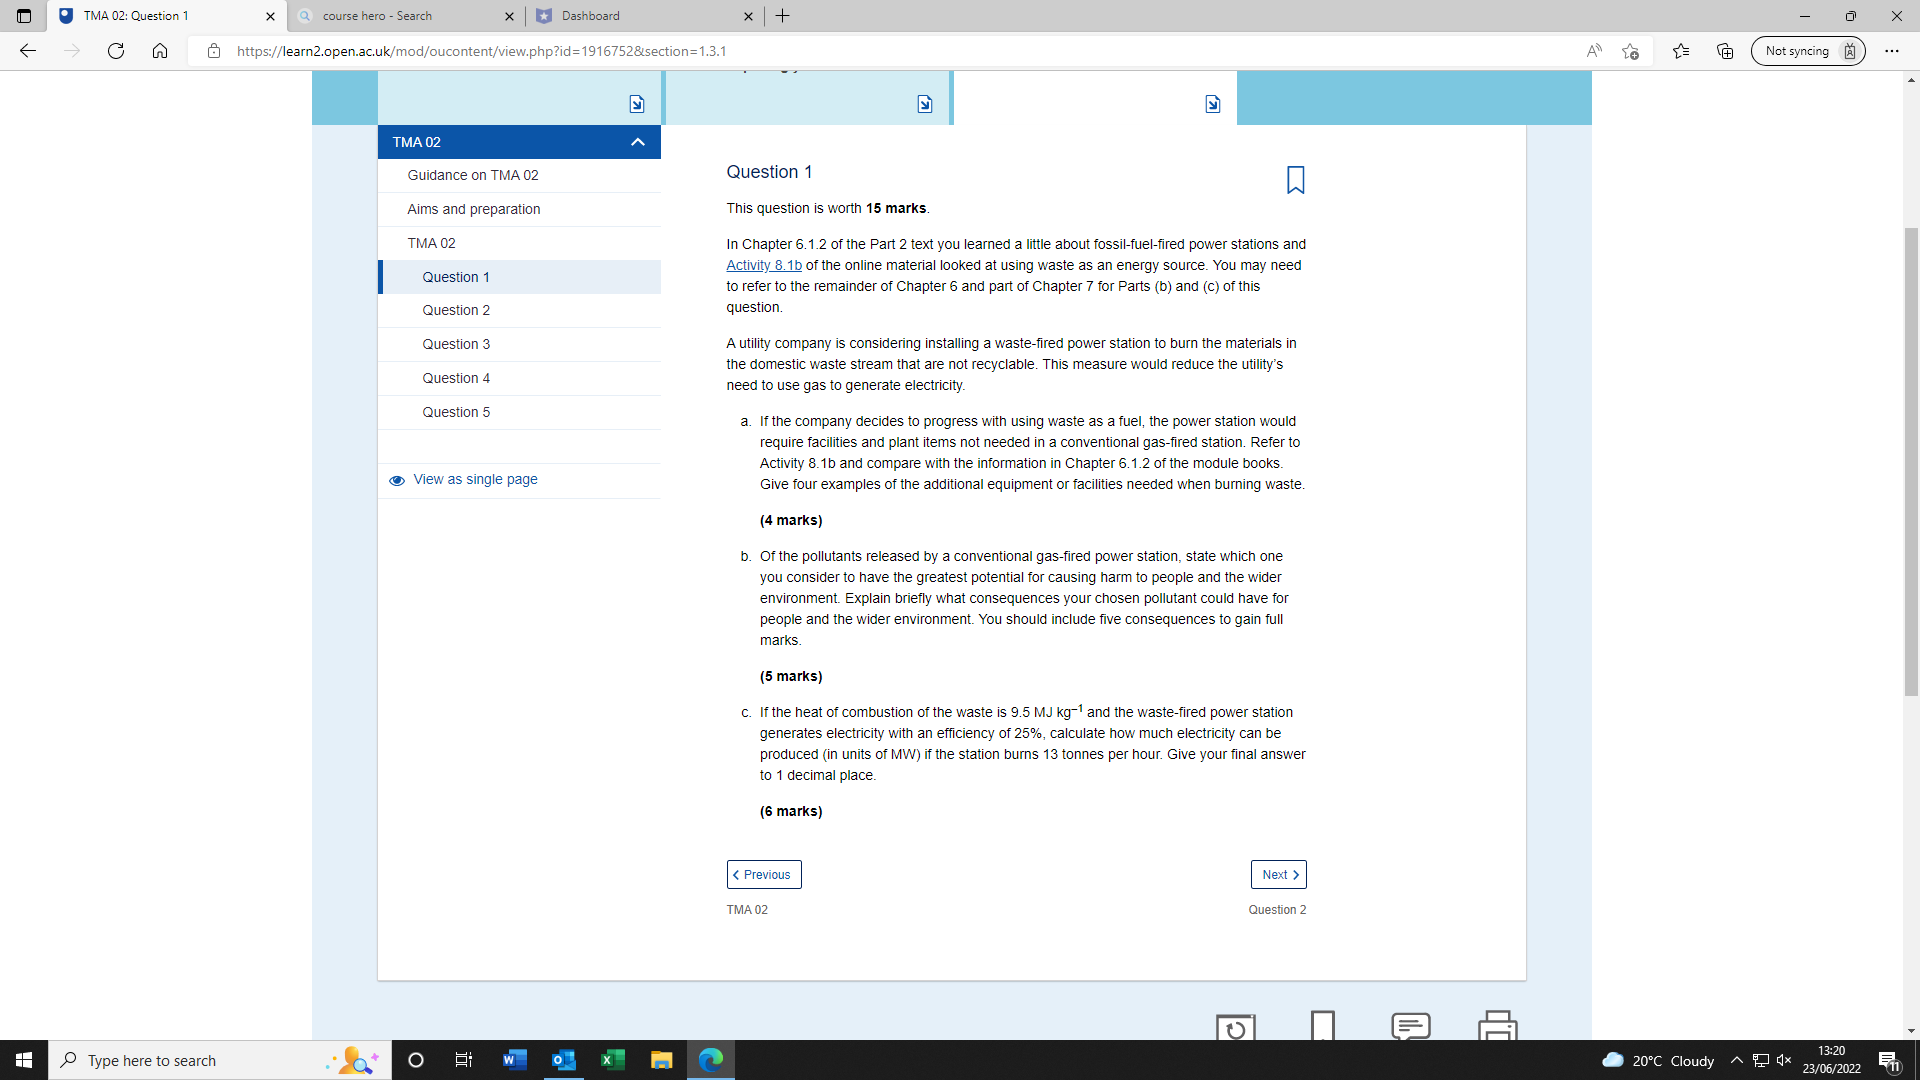Image resolution: width=1920 pixels, height=1080 pixels.
Task: Open the Activity 8.1b link
Action: (763, 265)
